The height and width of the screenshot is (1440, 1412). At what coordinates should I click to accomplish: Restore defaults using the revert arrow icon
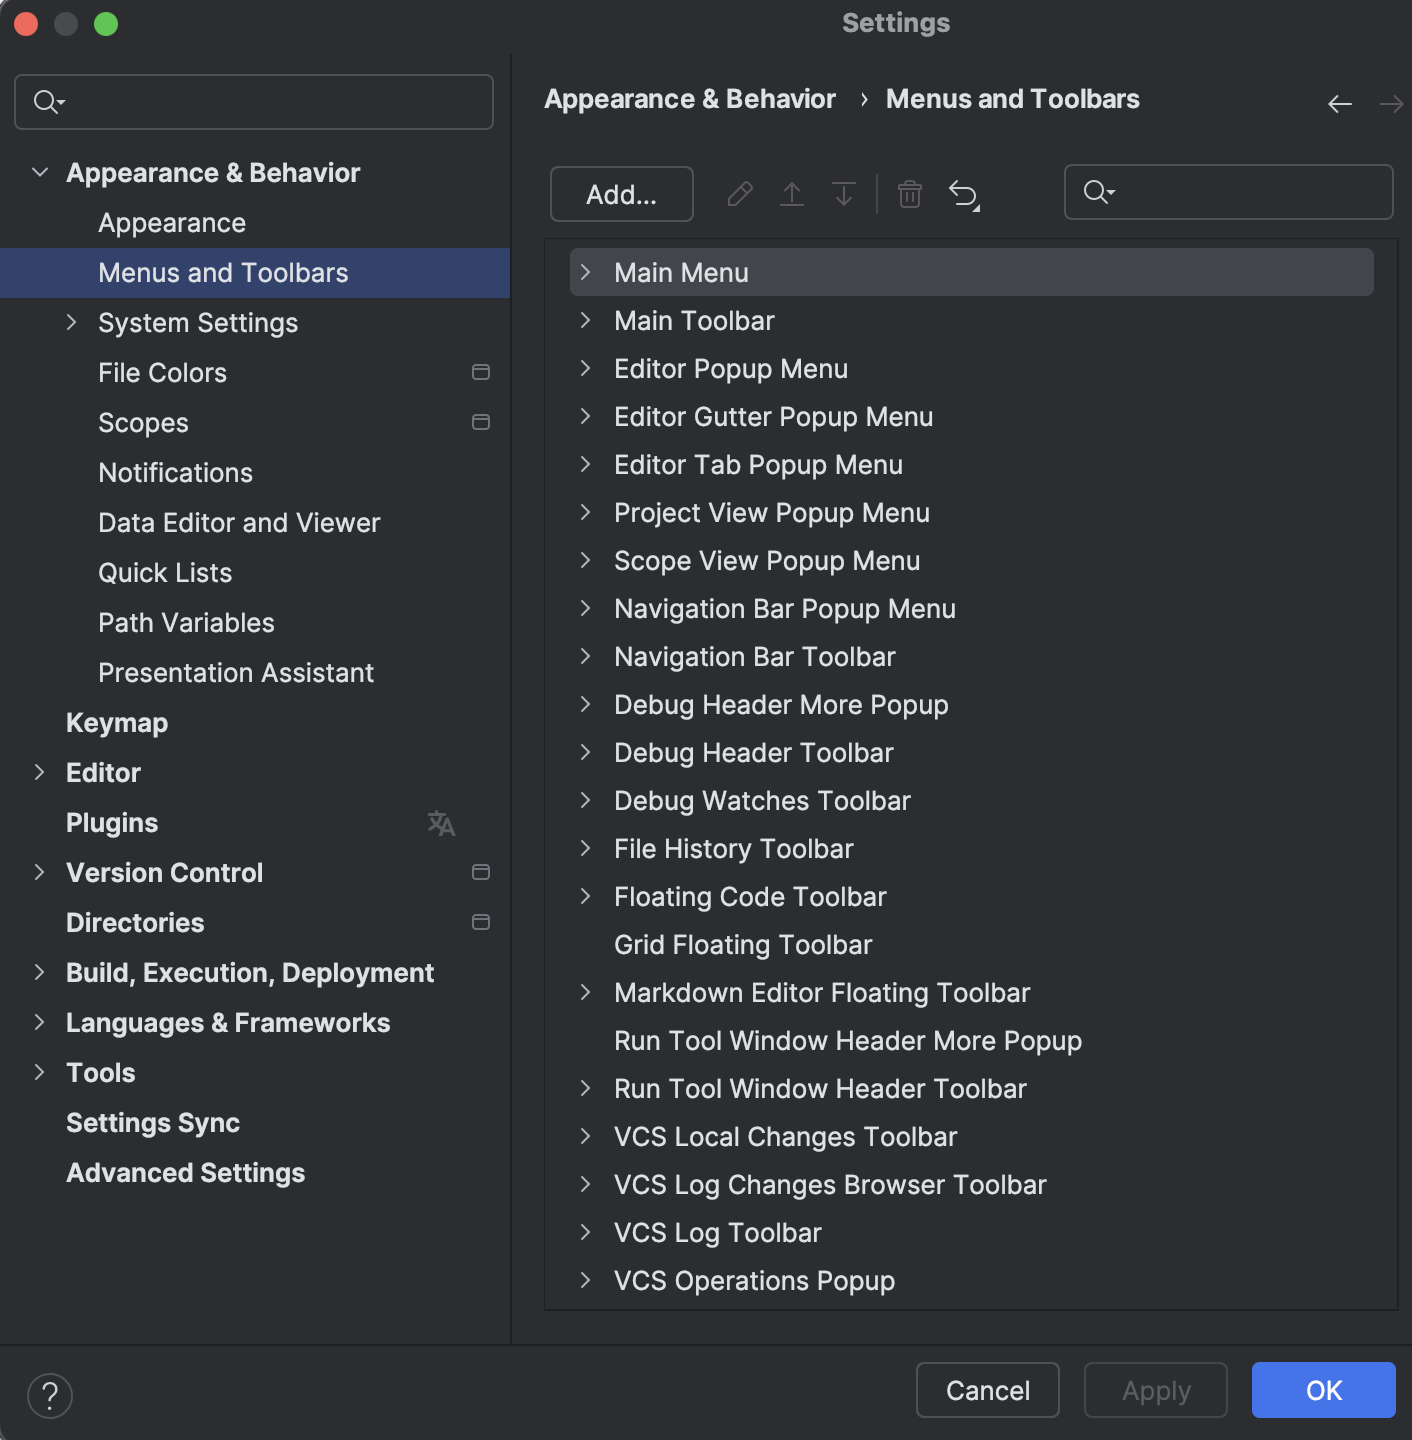pyautogui.click(x=964, y=194)
